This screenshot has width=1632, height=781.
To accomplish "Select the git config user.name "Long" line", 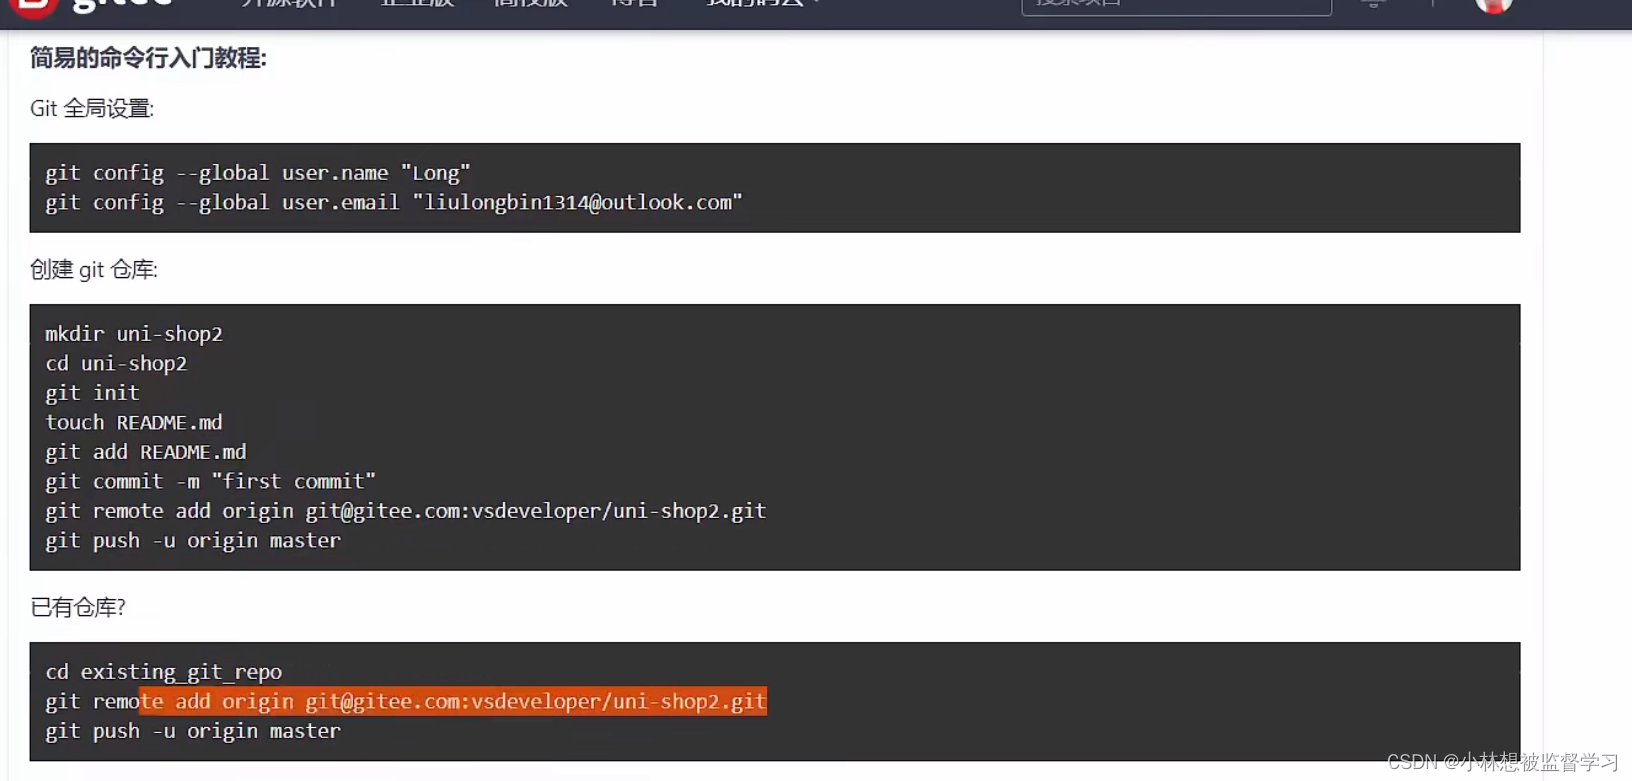I will point(258,173).
